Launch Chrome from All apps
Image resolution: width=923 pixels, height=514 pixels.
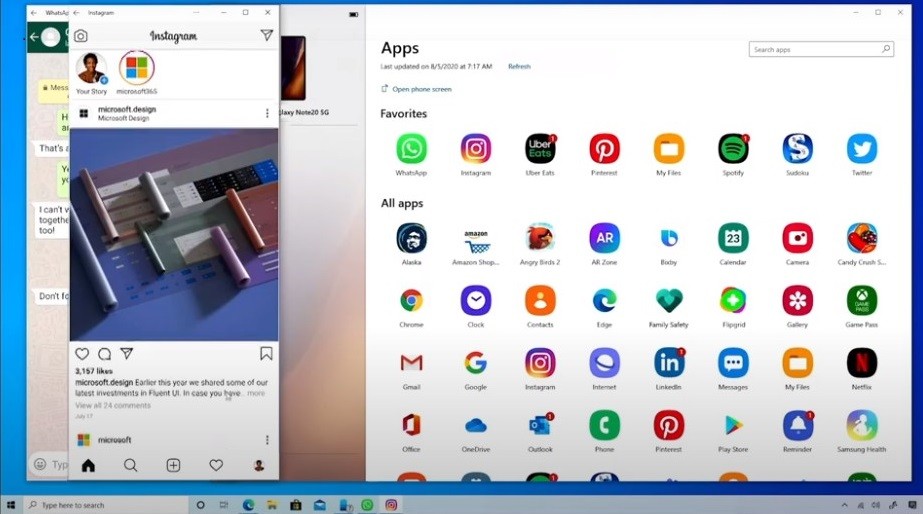411,301
